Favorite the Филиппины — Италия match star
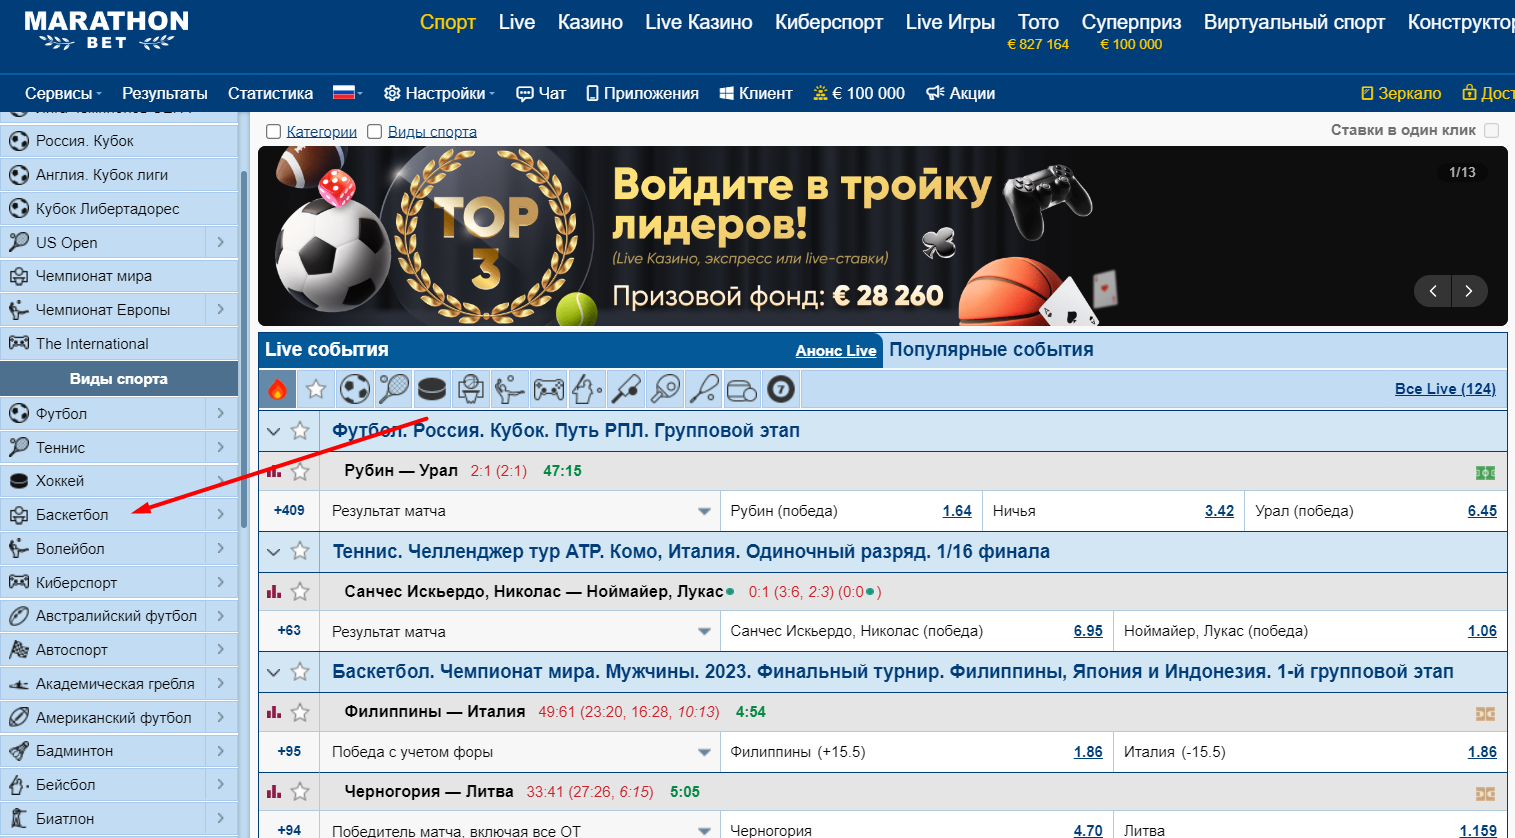 (x=300, y=712)
